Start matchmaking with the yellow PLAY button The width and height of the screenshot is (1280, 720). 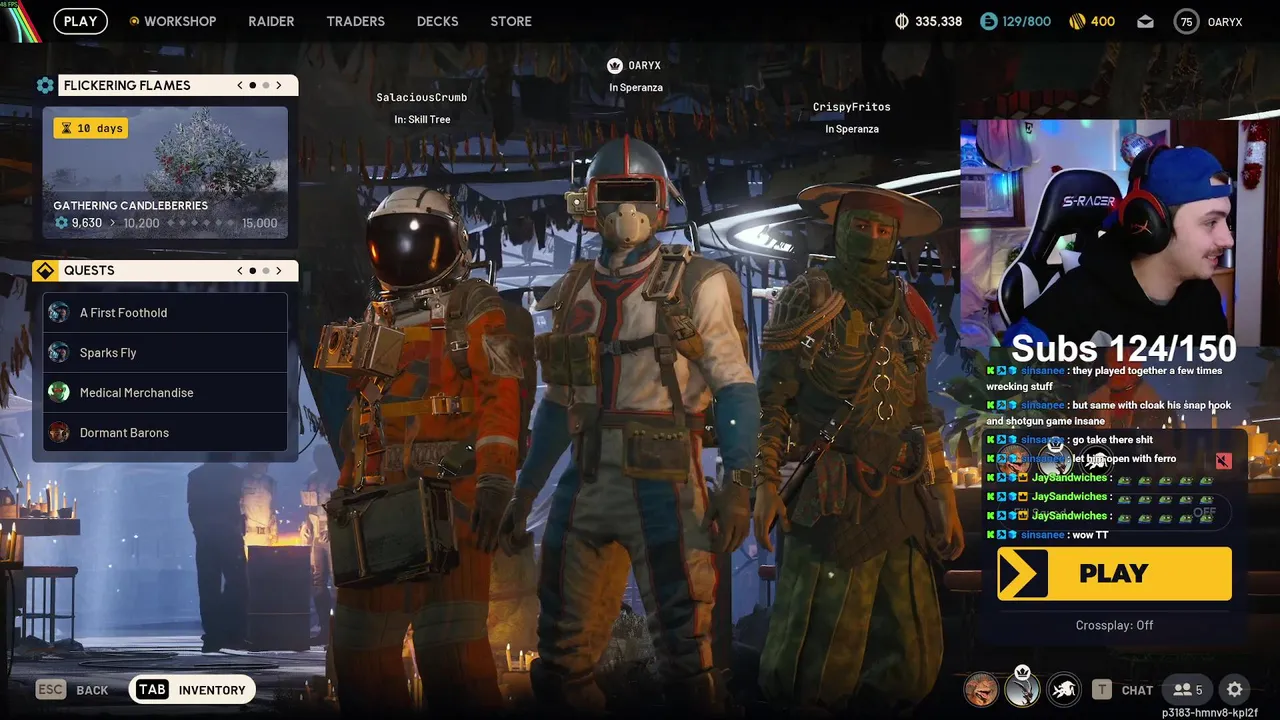pyautogui.click(x=1114, y=573)
